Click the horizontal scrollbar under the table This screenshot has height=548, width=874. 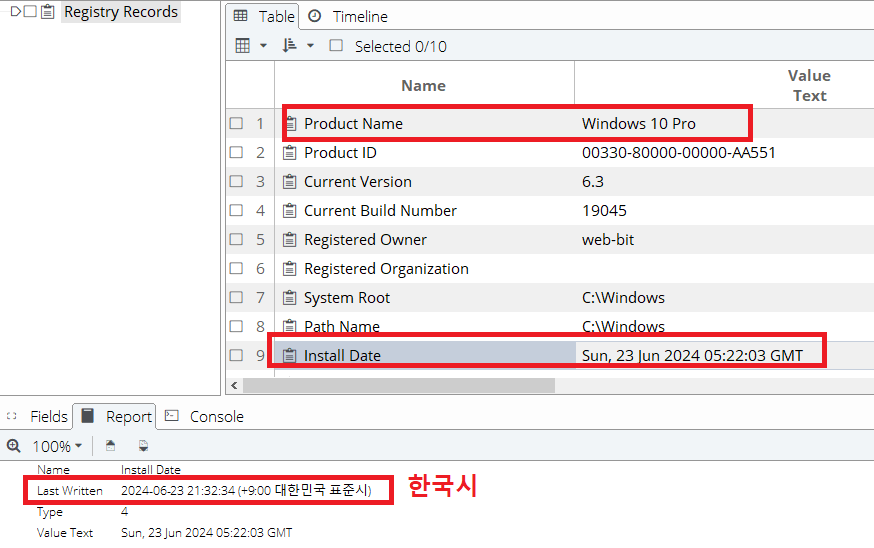[x=400, y=385]
